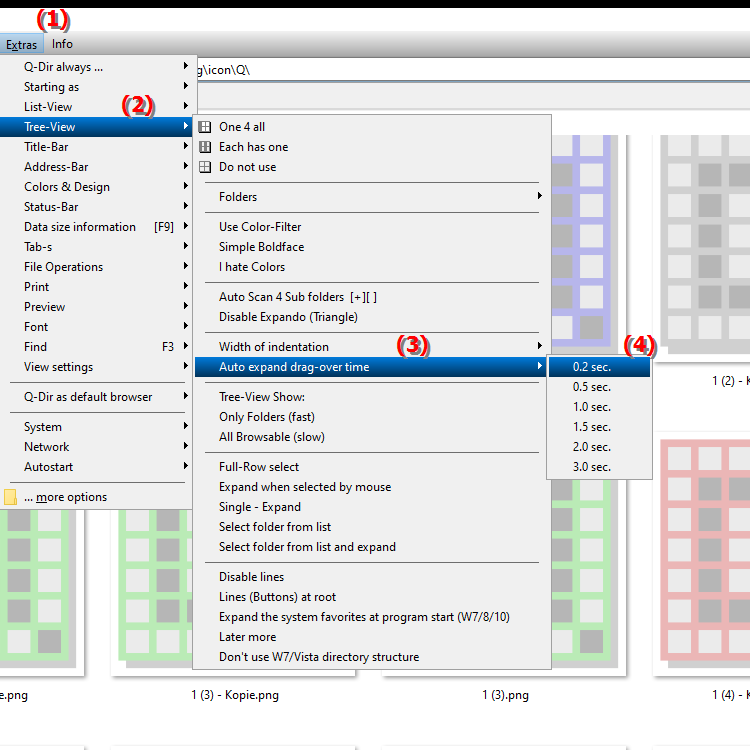Open the Info menu
Screen dimensions: 750x750
coord(62,44)
